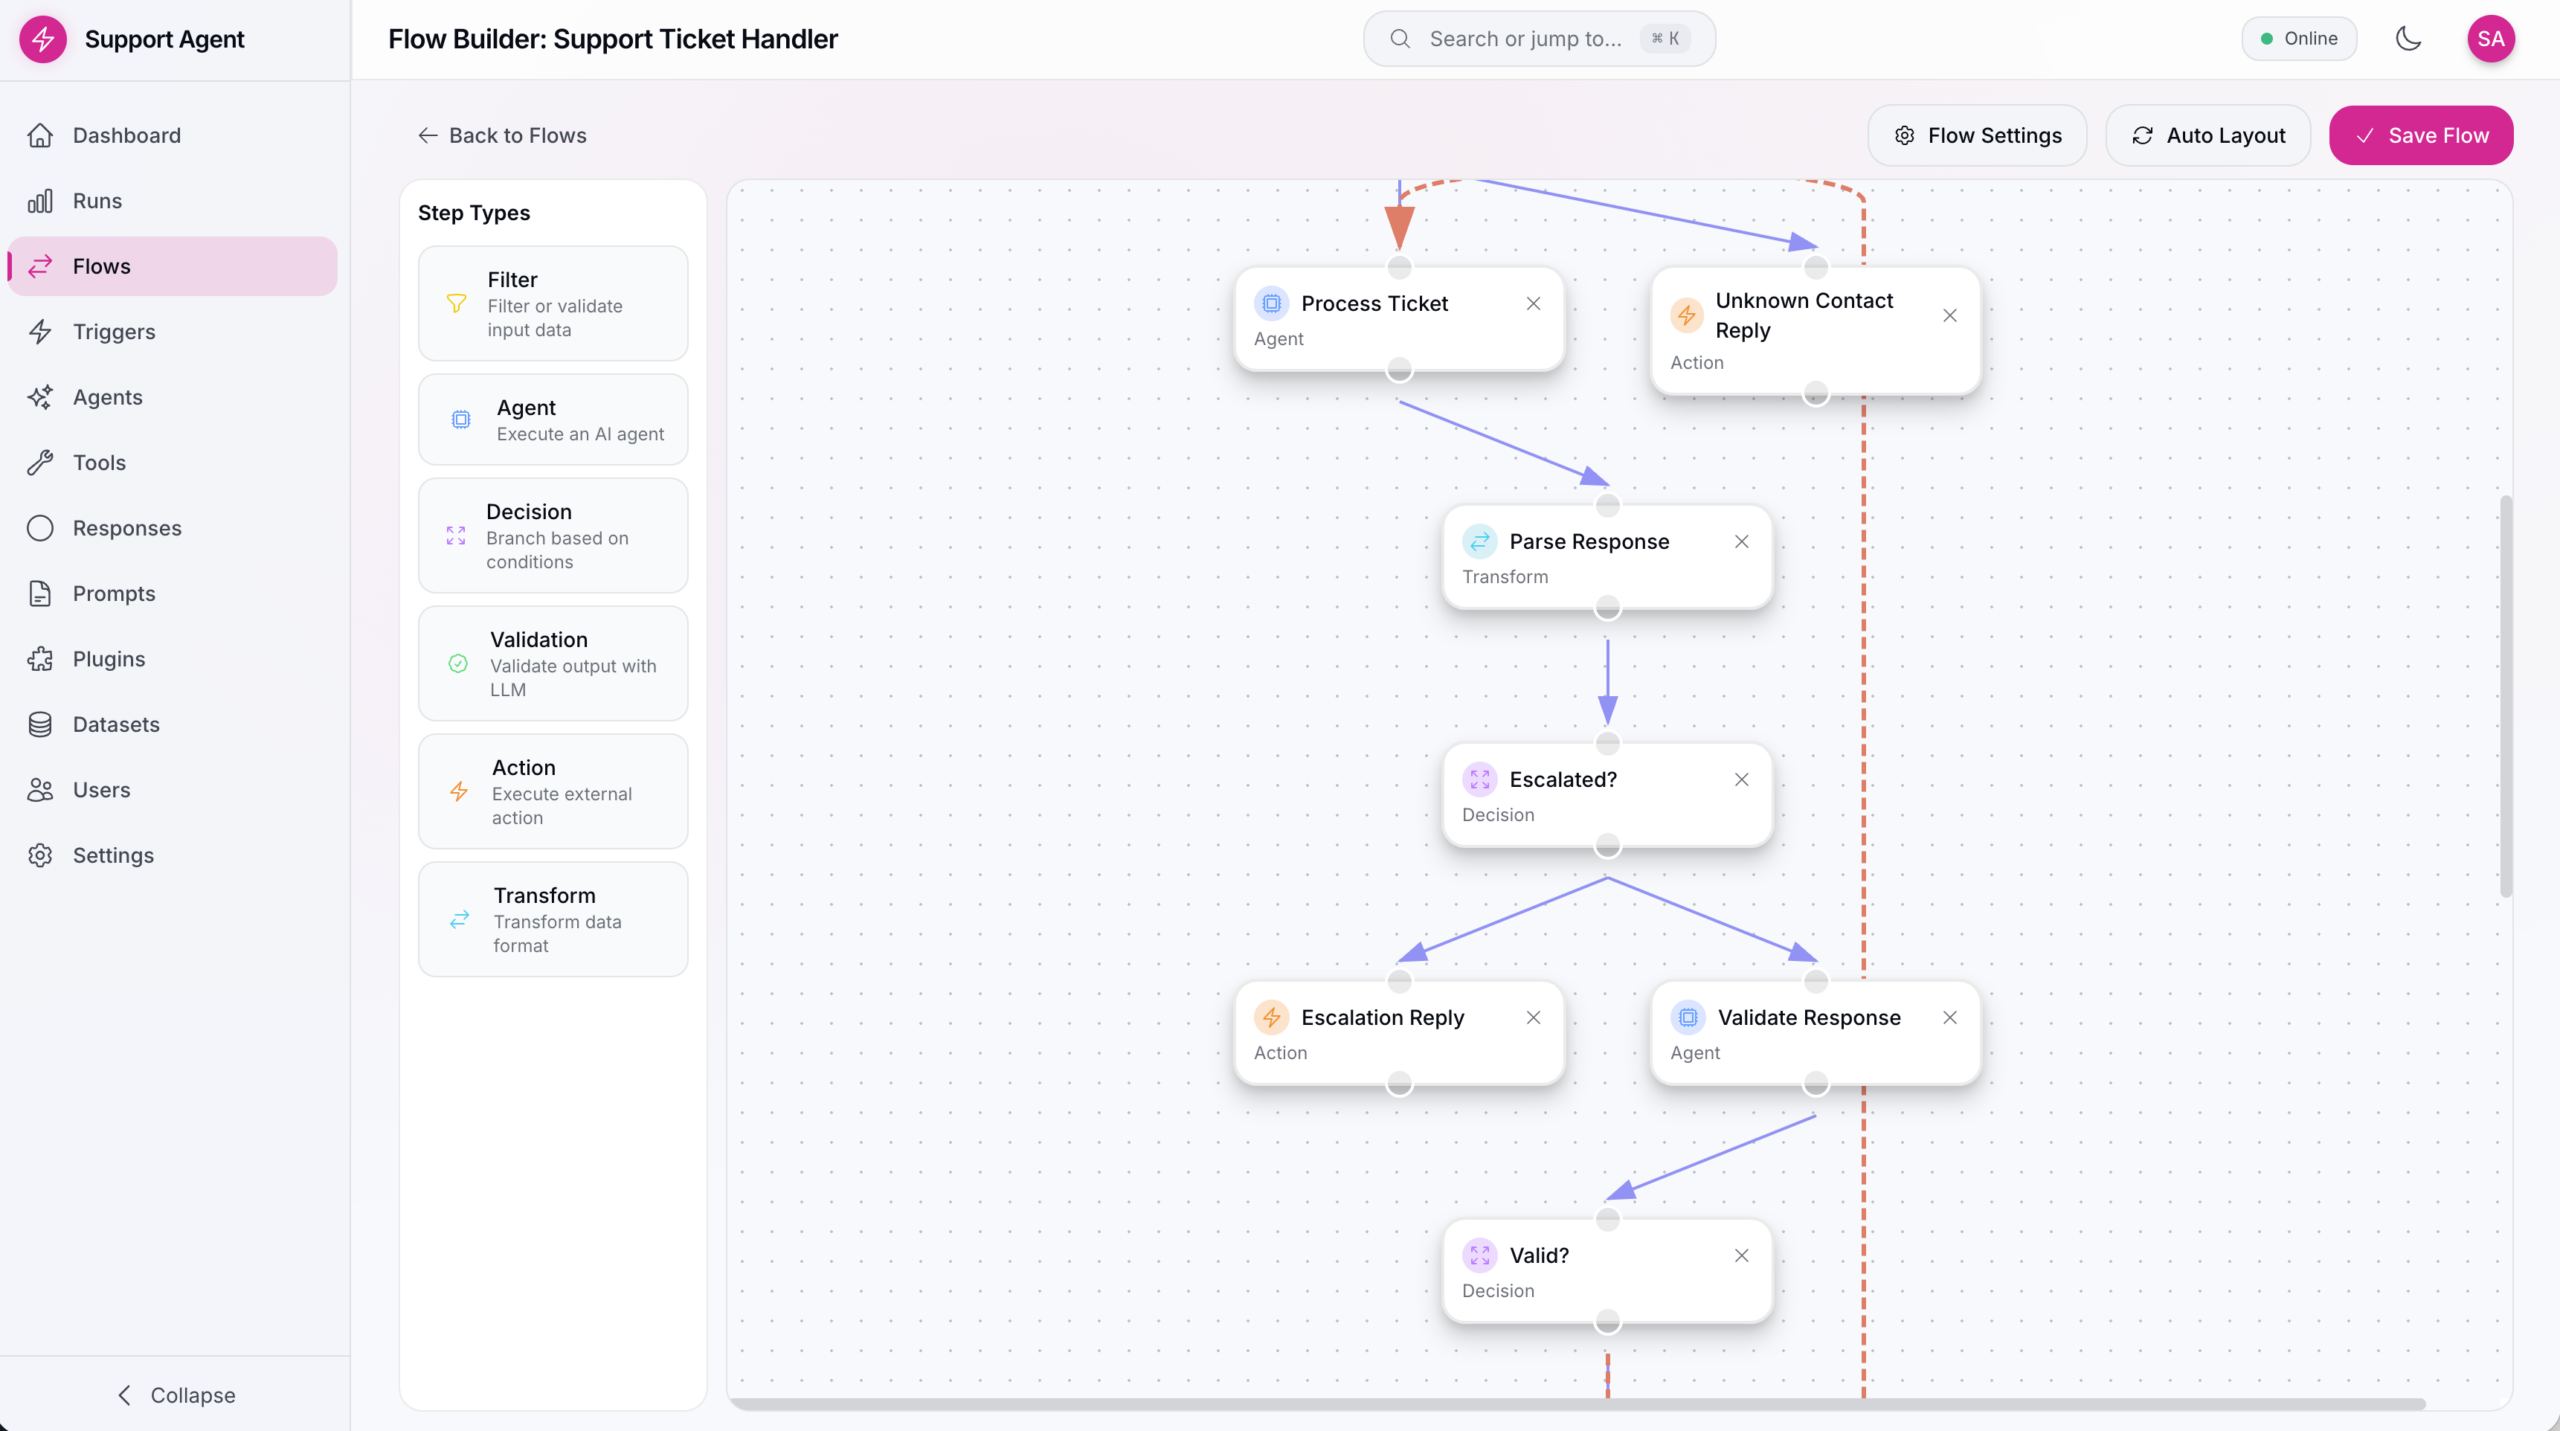This screenshot has height=1431, width=2560.
Task: Open the SA user avatar
Action: coord(2491,39)
